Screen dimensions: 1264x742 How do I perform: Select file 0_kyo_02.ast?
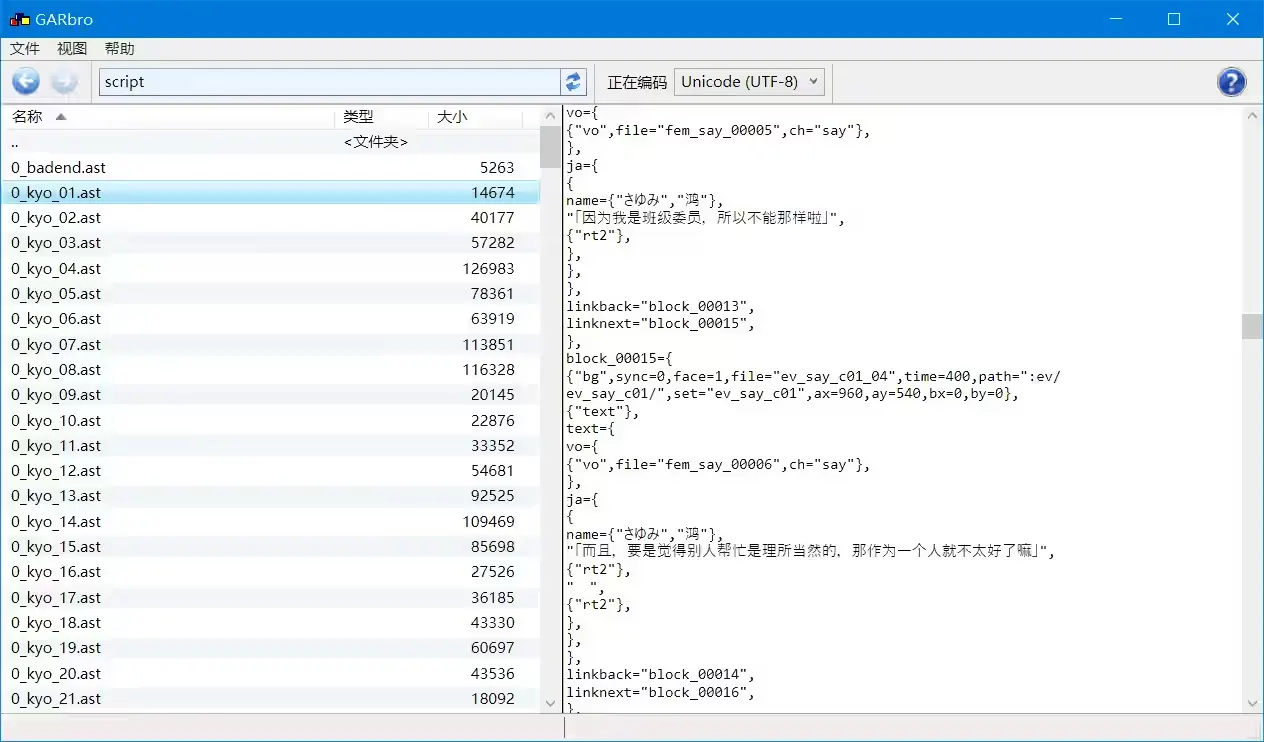270,218
